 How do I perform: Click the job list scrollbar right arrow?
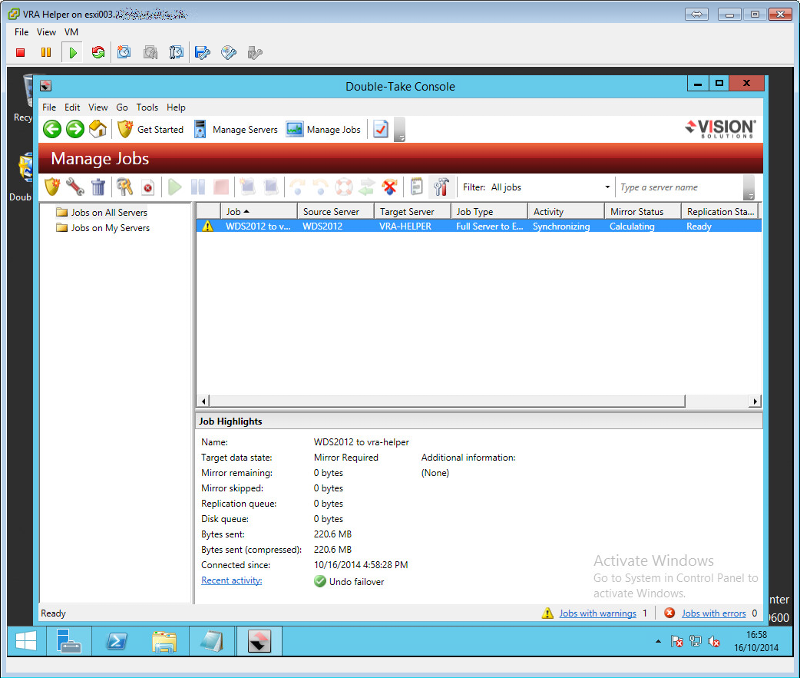coord(755,401)
